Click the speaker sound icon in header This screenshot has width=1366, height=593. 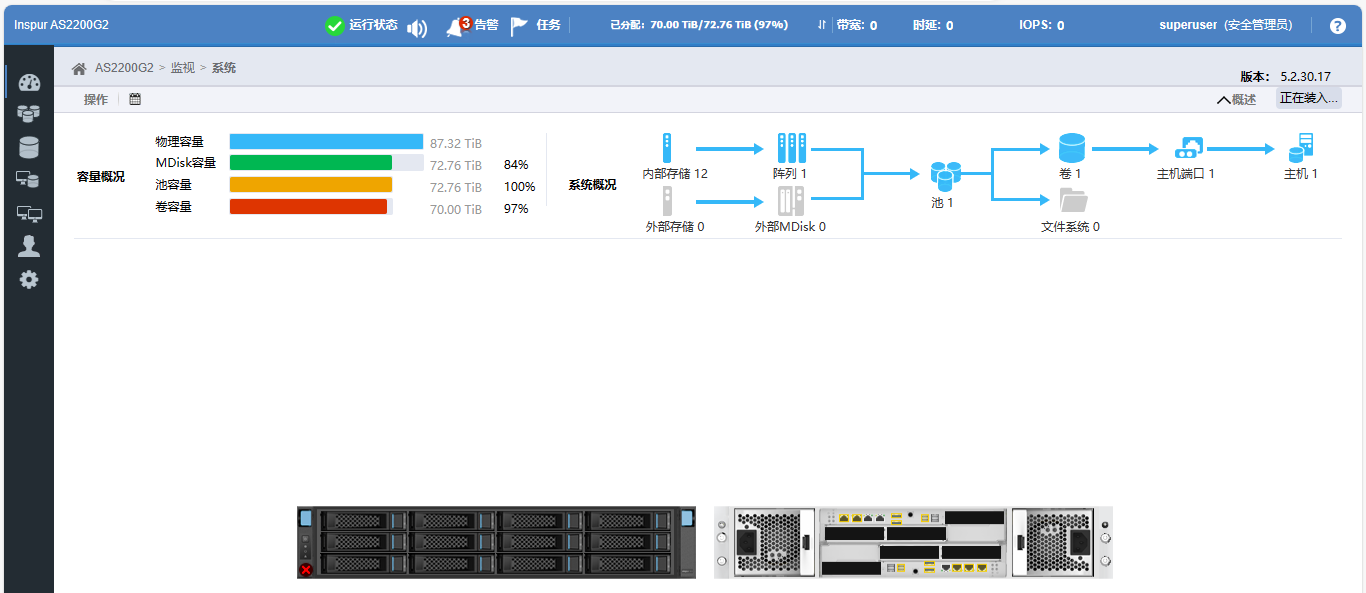417,28
